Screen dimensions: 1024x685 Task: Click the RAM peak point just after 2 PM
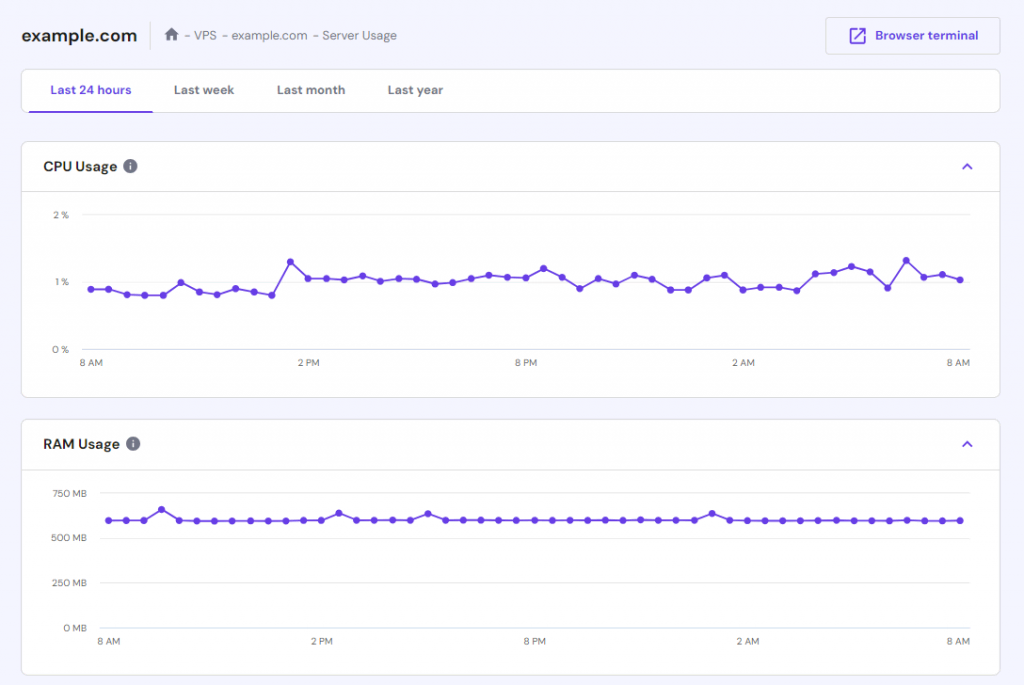[x=339, y=513]
